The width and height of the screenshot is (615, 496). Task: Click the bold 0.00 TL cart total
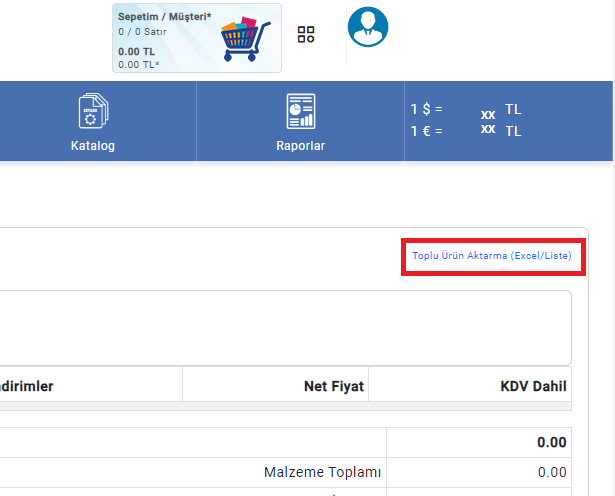point(137,51)
